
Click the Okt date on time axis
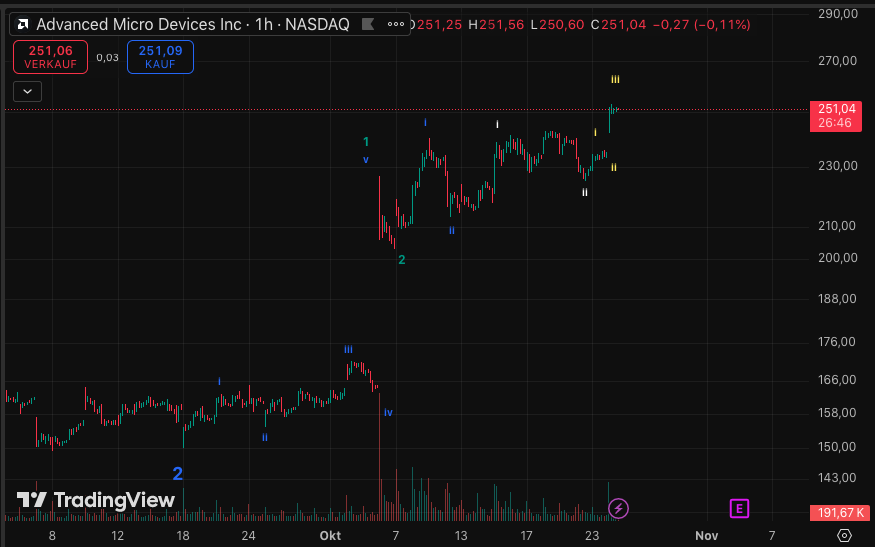point(330,536)
